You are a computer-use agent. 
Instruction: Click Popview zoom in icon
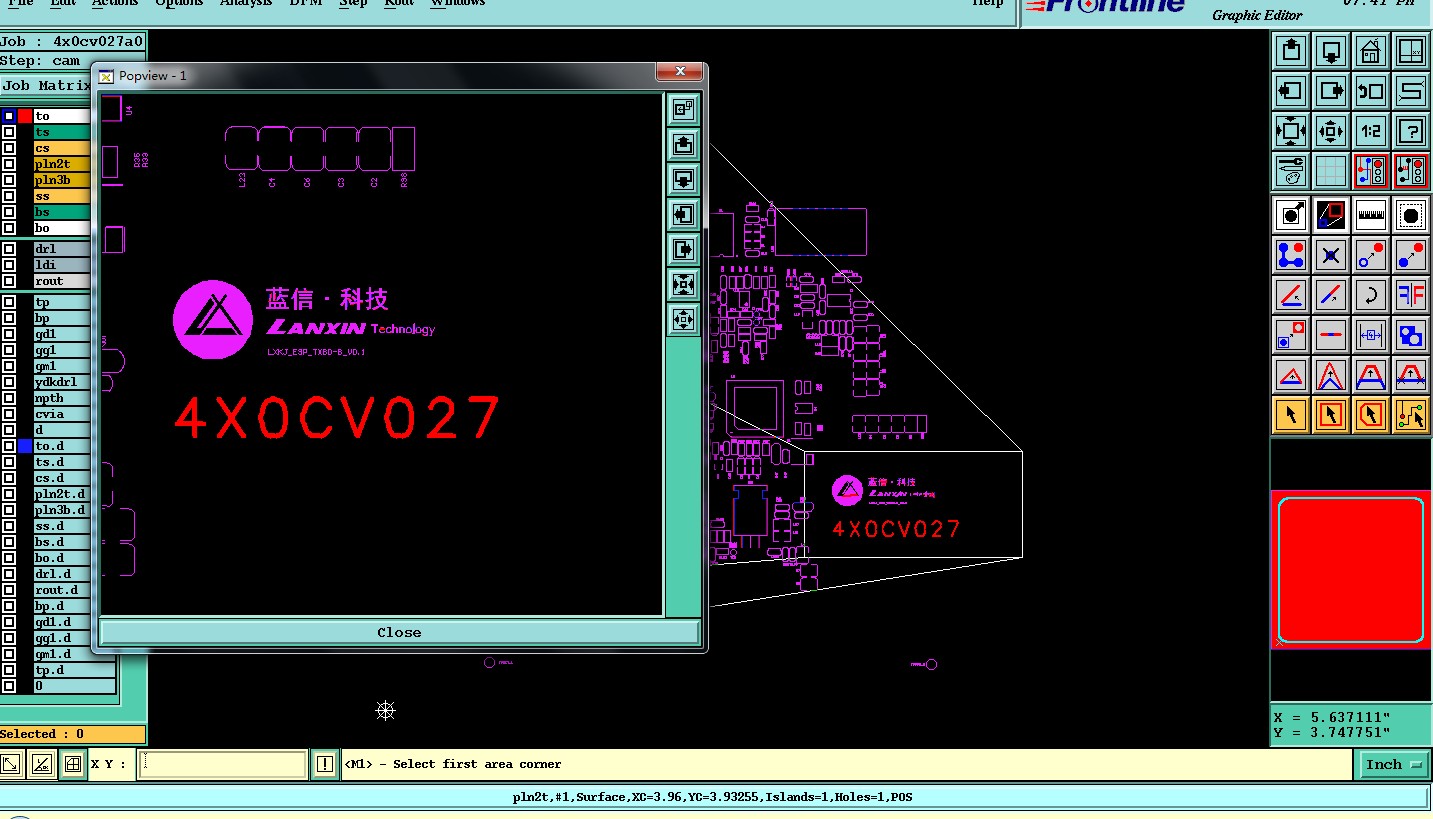684,285
